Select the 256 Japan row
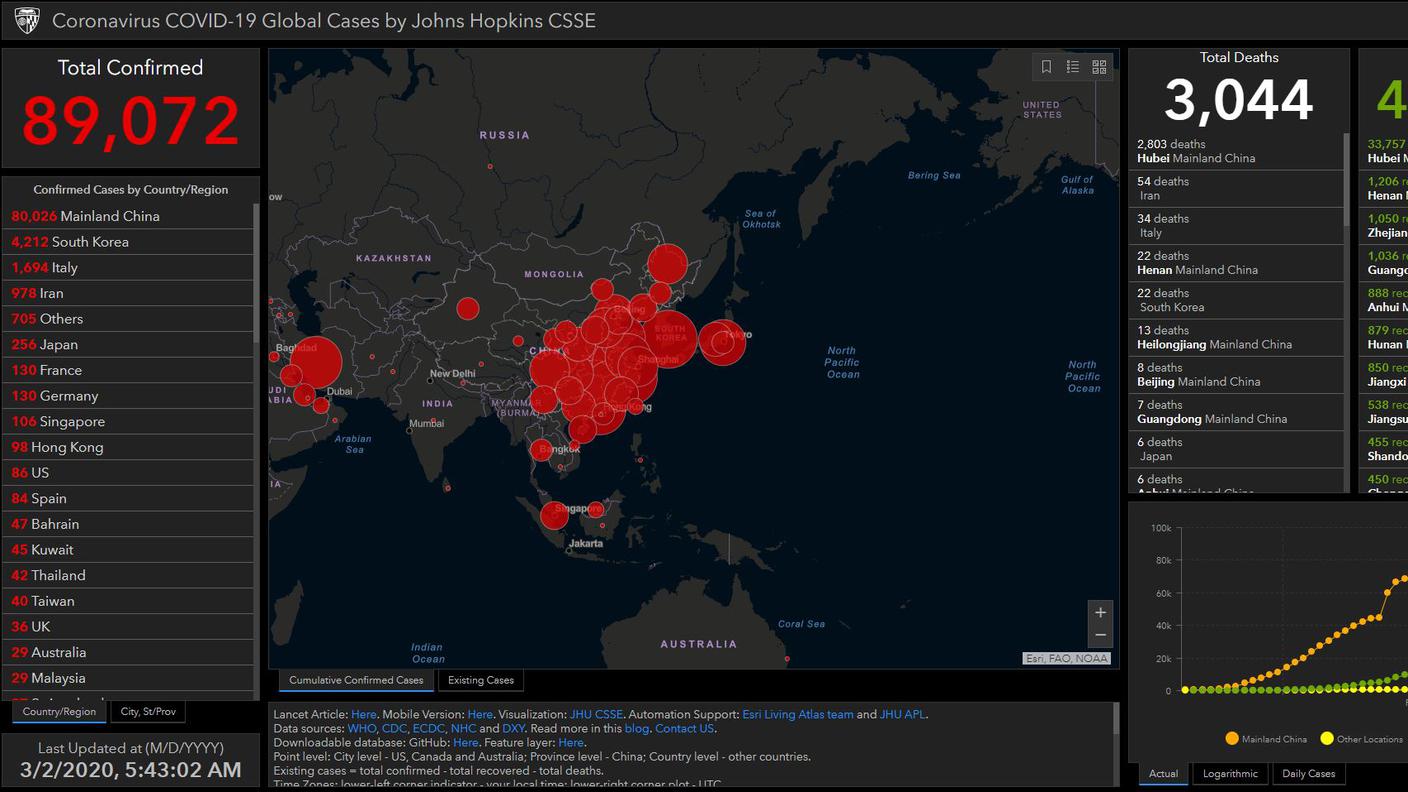Image resolution: width=1408 pixels, height=792 pixels. (129, 345)
